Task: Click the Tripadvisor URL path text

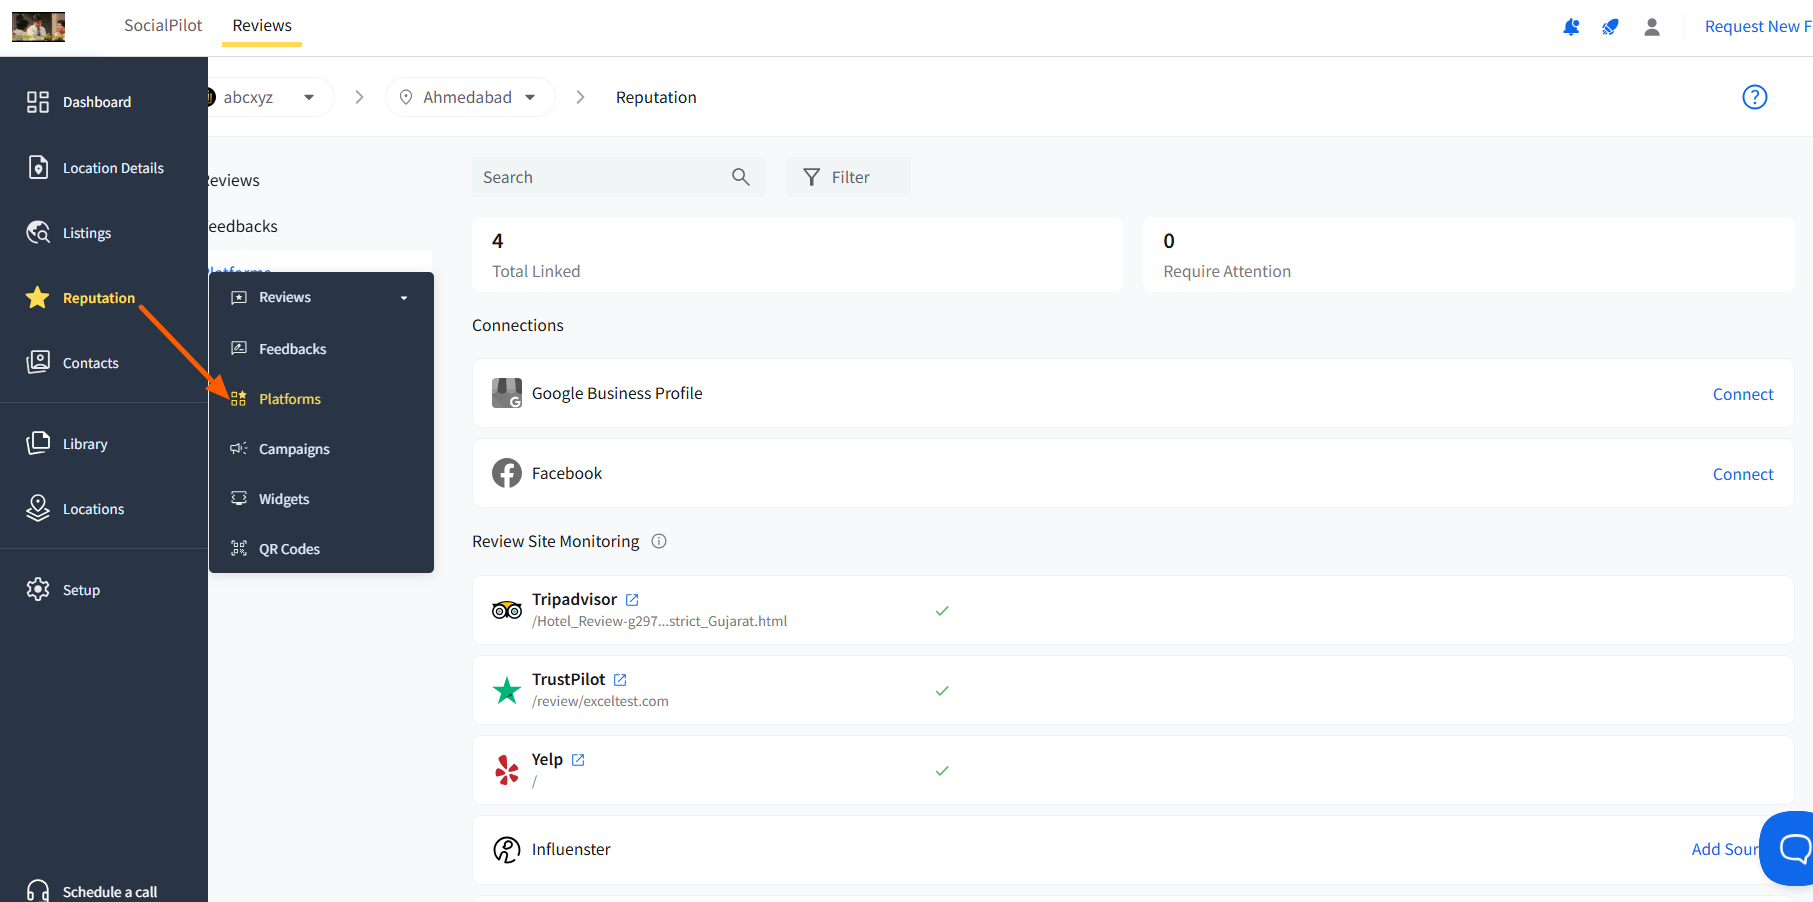Action: click(x=660, y=621)
